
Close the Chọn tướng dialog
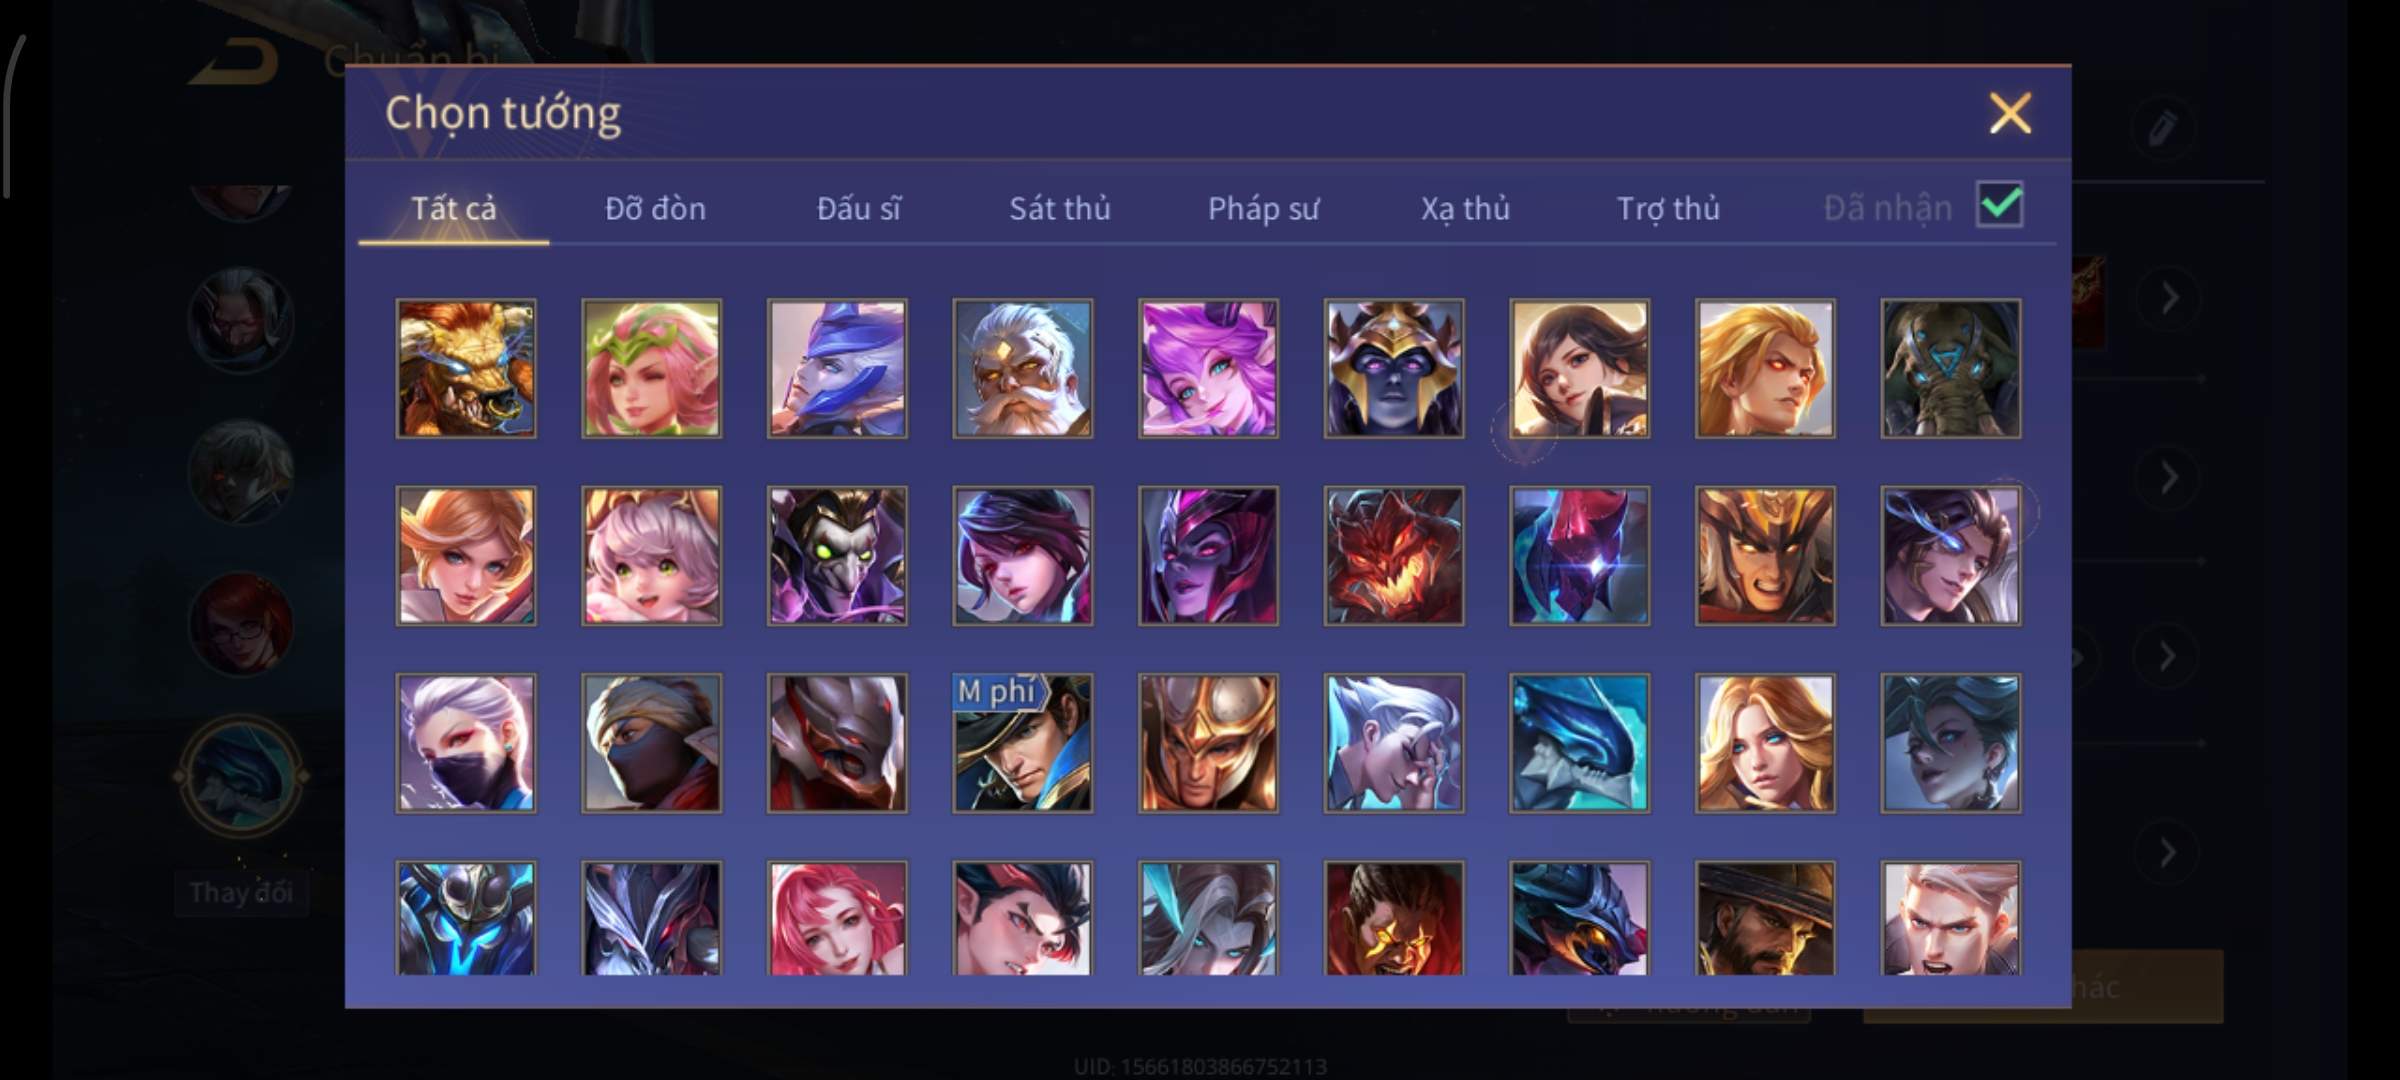2010,113
